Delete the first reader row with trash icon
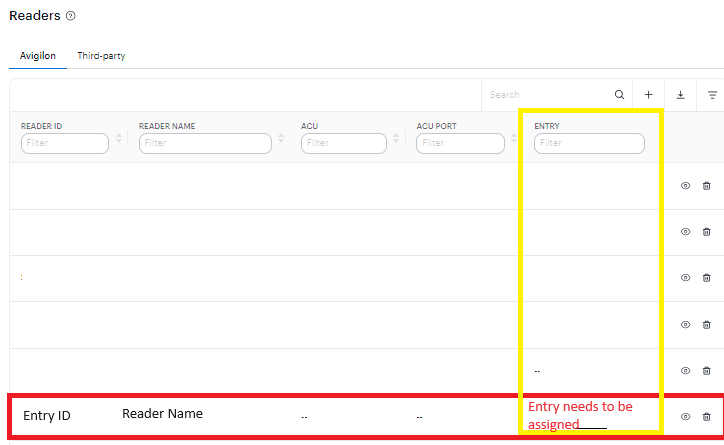 (x=706, y=186)
